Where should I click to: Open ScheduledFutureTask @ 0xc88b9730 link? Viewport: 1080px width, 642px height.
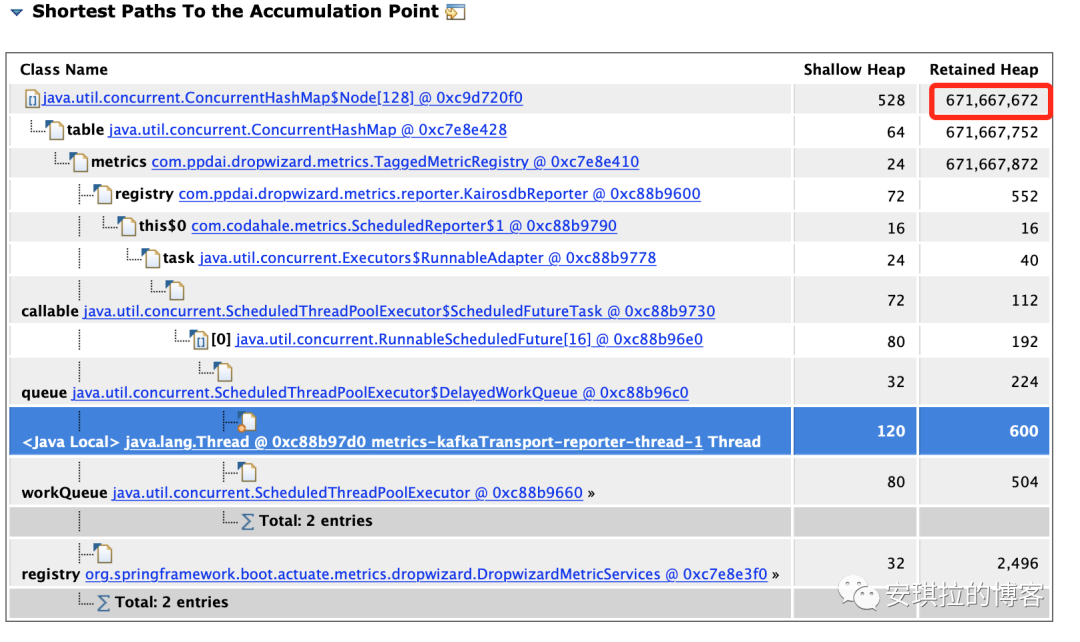(x=399, y=311)
